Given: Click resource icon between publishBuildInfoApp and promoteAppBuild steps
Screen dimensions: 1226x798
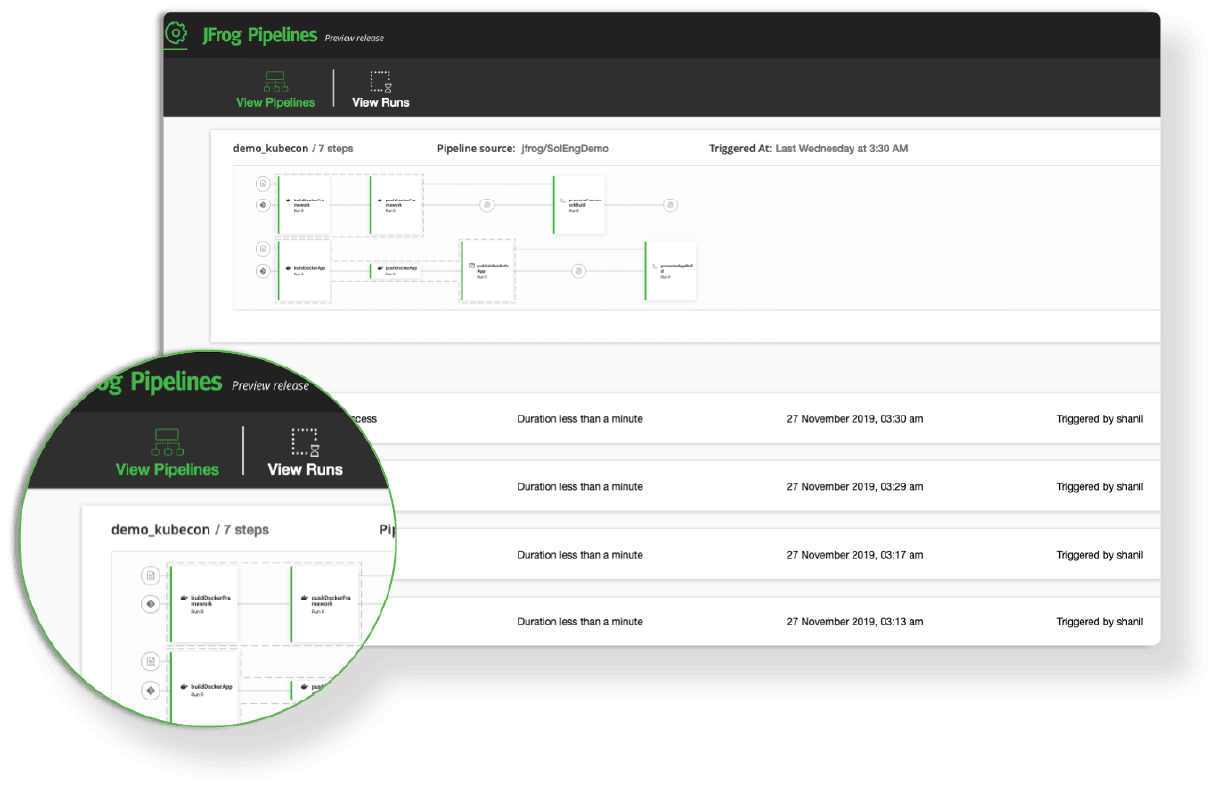Looking at the screenshot, I should point(578,270).
